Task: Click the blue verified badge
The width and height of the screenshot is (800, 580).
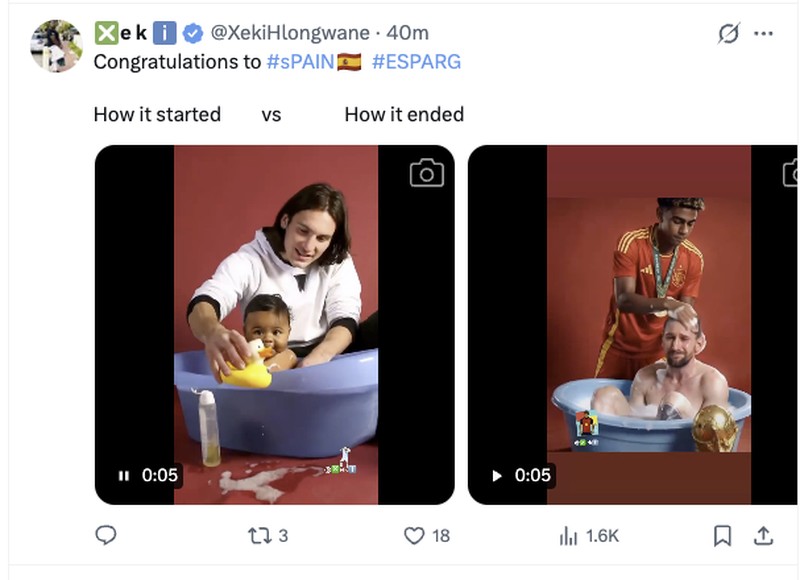Action: click(x=192, y=33)
